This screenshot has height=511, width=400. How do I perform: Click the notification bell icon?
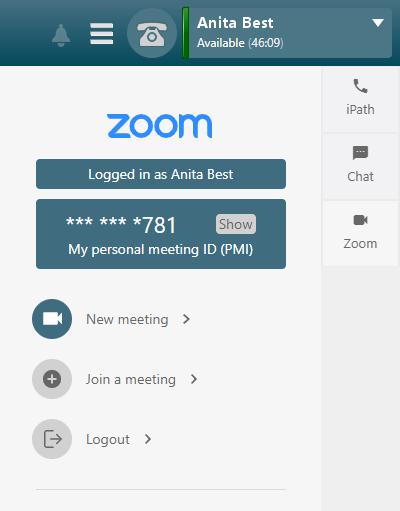tap(61, 35)
